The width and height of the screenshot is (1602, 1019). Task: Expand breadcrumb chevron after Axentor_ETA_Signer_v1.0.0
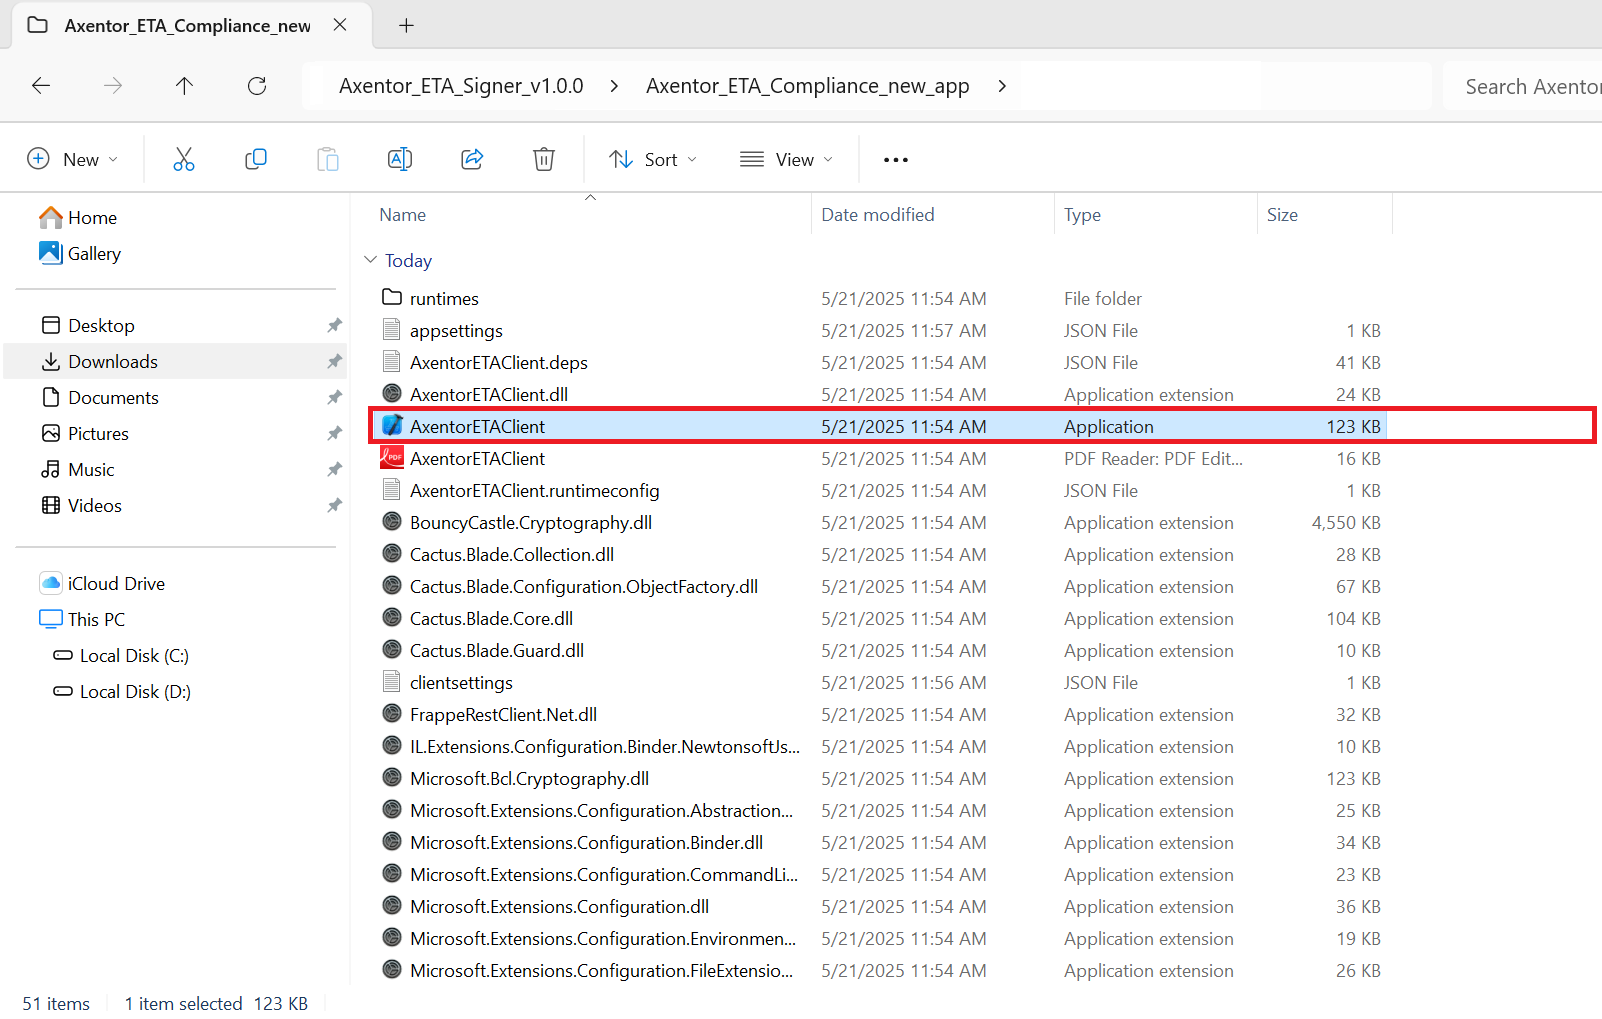[614, 86]
